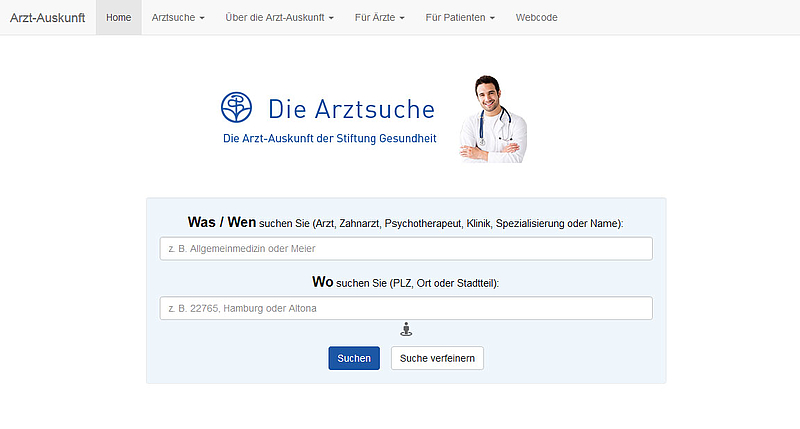Click the doctor photo in the banner
The height and width of the screenshot is (429, 800).
coord(493,119)
